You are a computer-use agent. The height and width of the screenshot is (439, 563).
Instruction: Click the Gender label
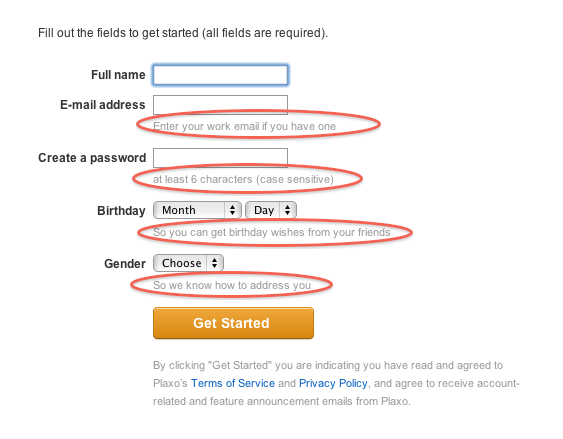[125, 264]
